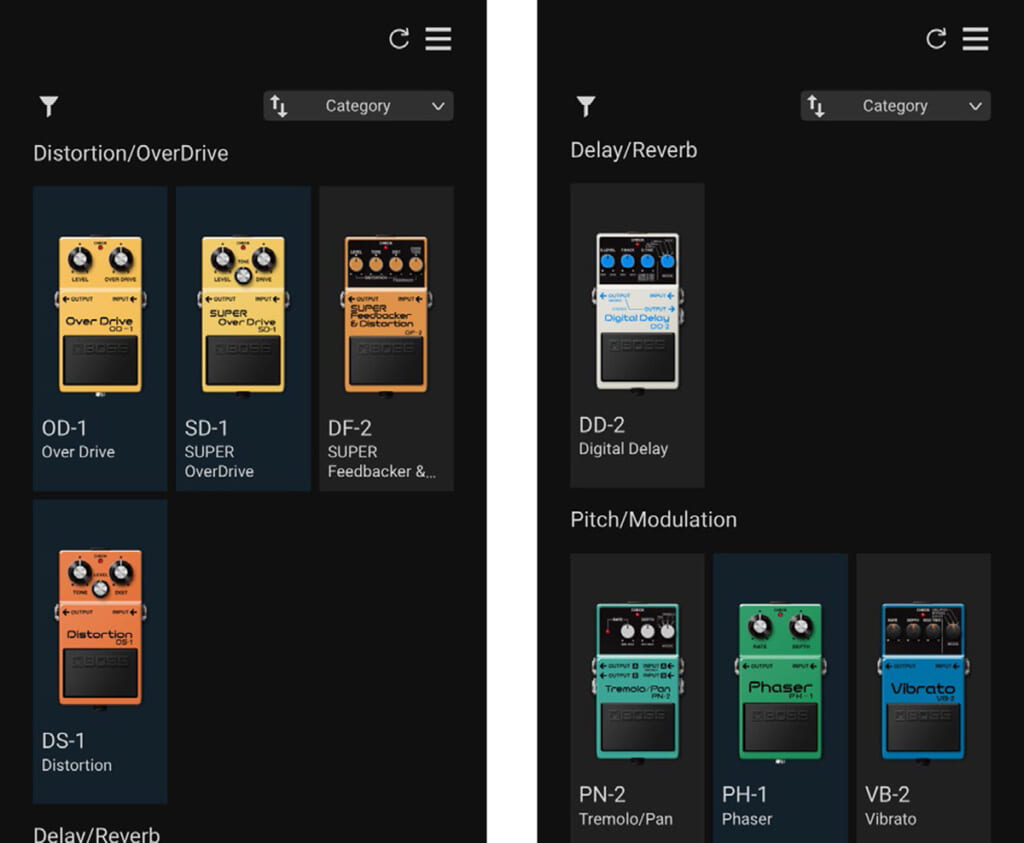Open the hamburger menu in the left panel

tap(438, 39)
